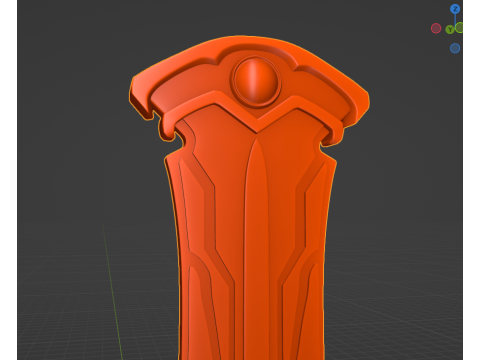The height and width of the screenshot is (360, 480).
Task: Click the unlabeled lower blue axis circle
Action: click(x=455, y=48)
